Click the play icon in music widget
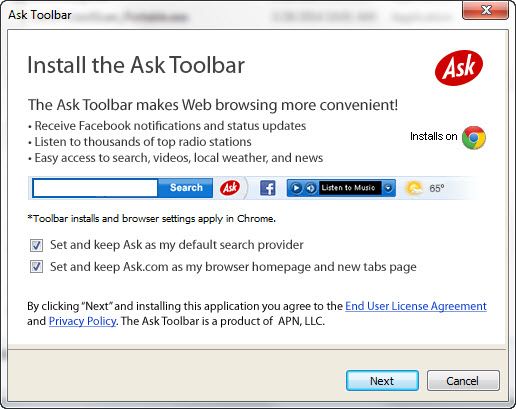 [296, 188]
